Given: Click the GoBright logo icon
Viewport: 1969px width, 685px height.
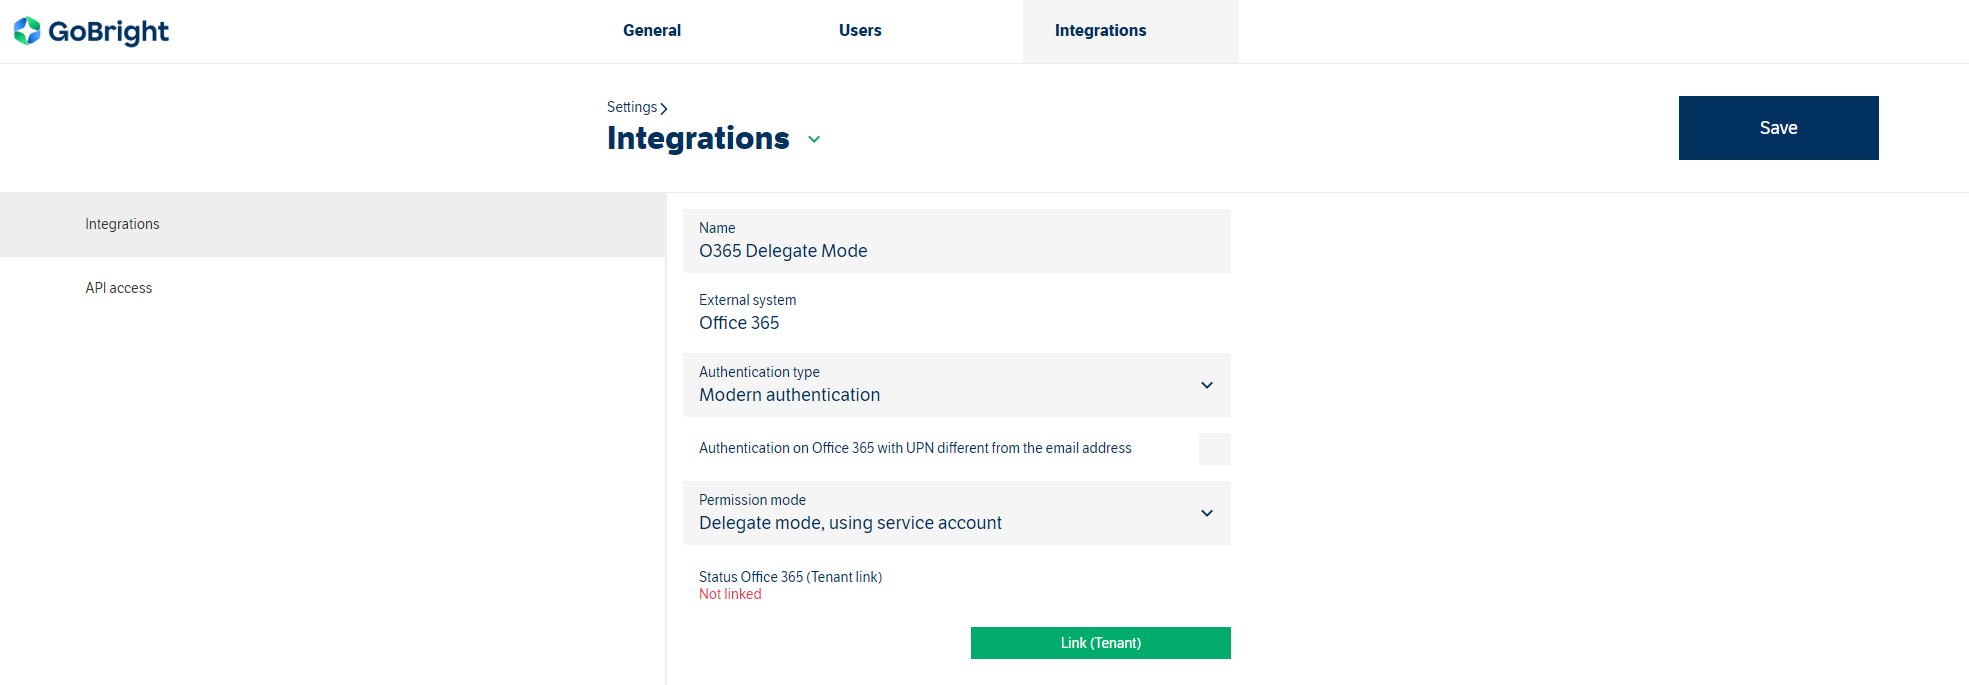Looking at the screenshot, I should tap(27, 31).
